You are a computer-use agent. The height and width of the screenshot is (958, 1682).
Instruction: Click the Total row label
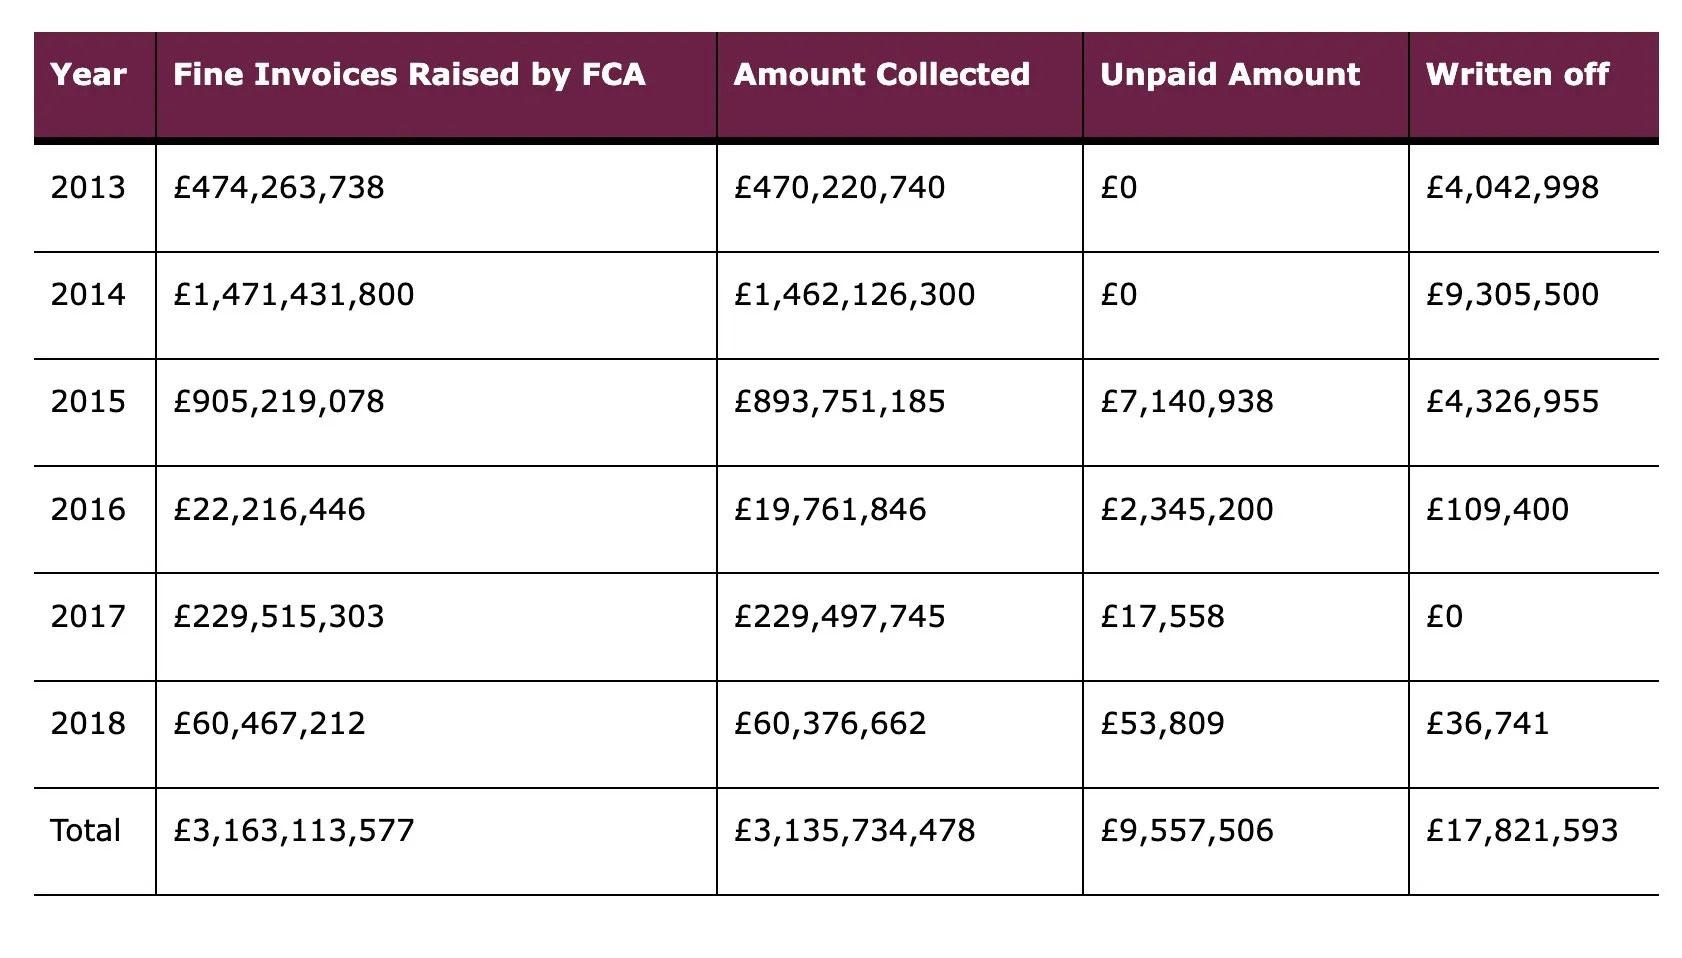click(86, 831)
